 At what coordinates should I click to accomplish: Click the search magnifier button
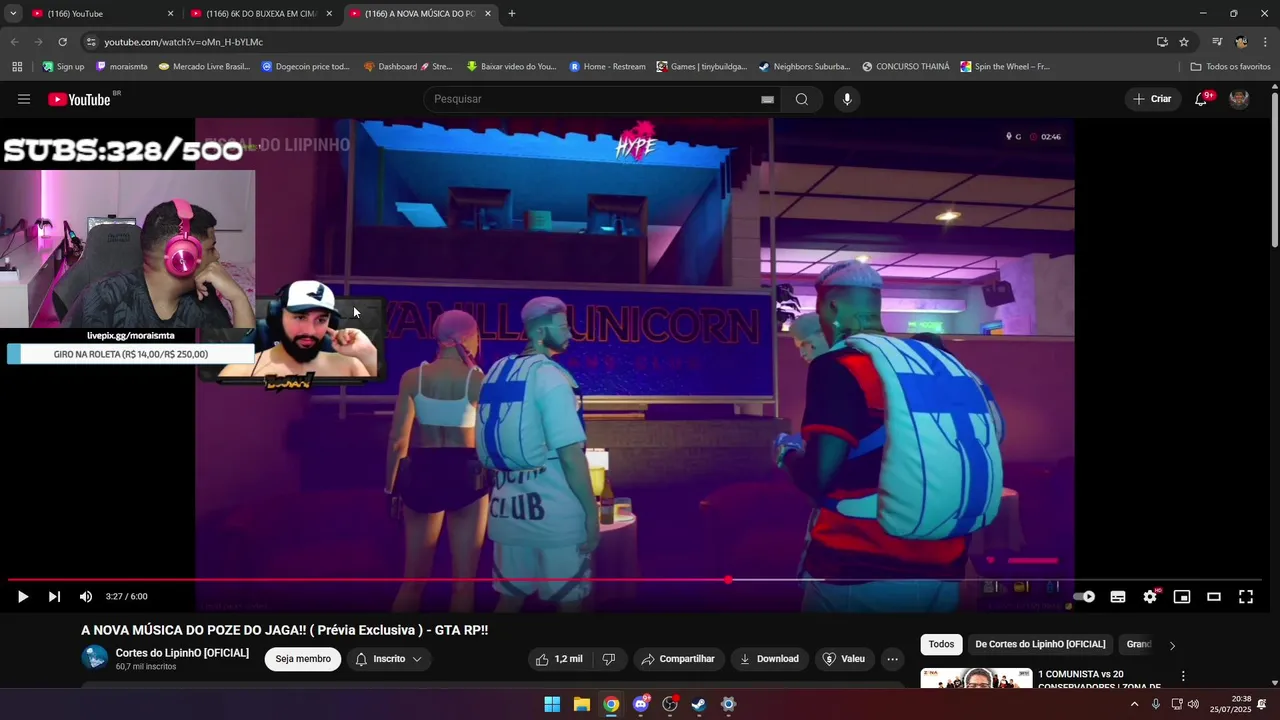tap(802, 99)
